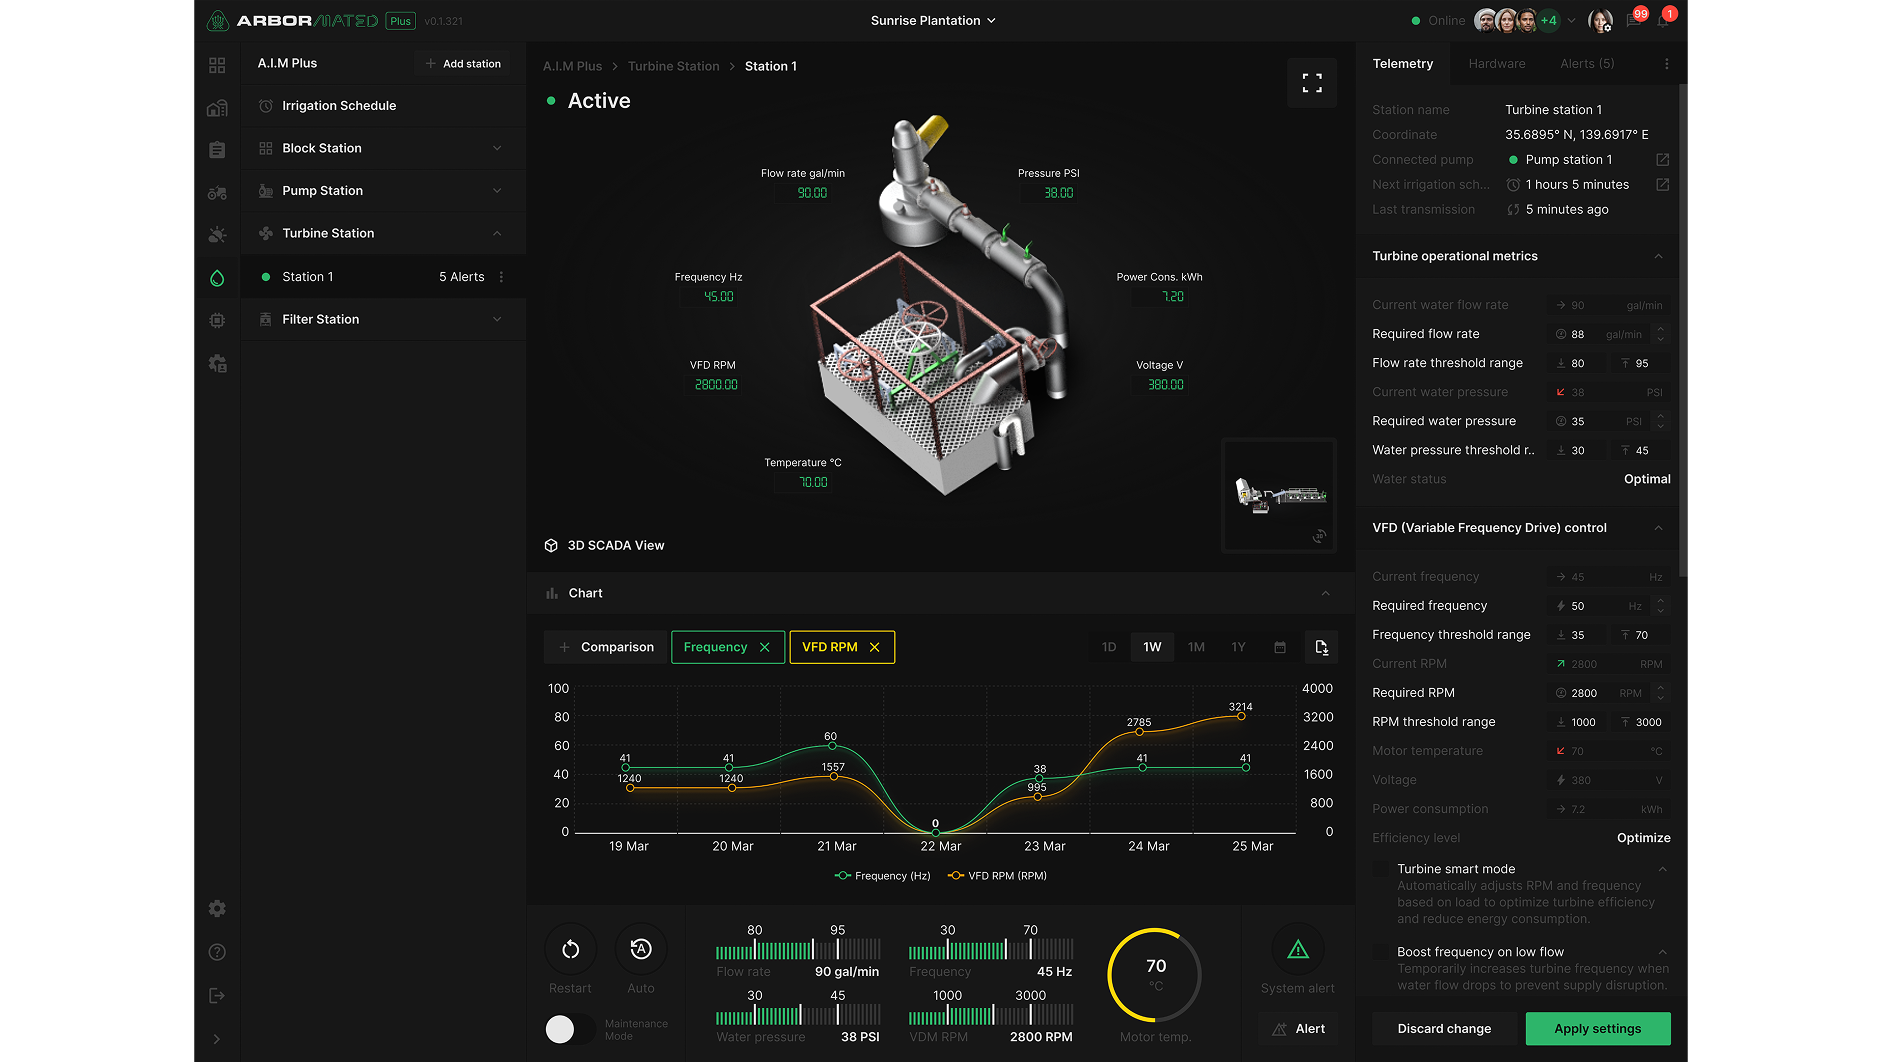Viewport: 1882px width, 1062px height.
Task: Open the tractor machinery sidebar icon
Action: 217,193
